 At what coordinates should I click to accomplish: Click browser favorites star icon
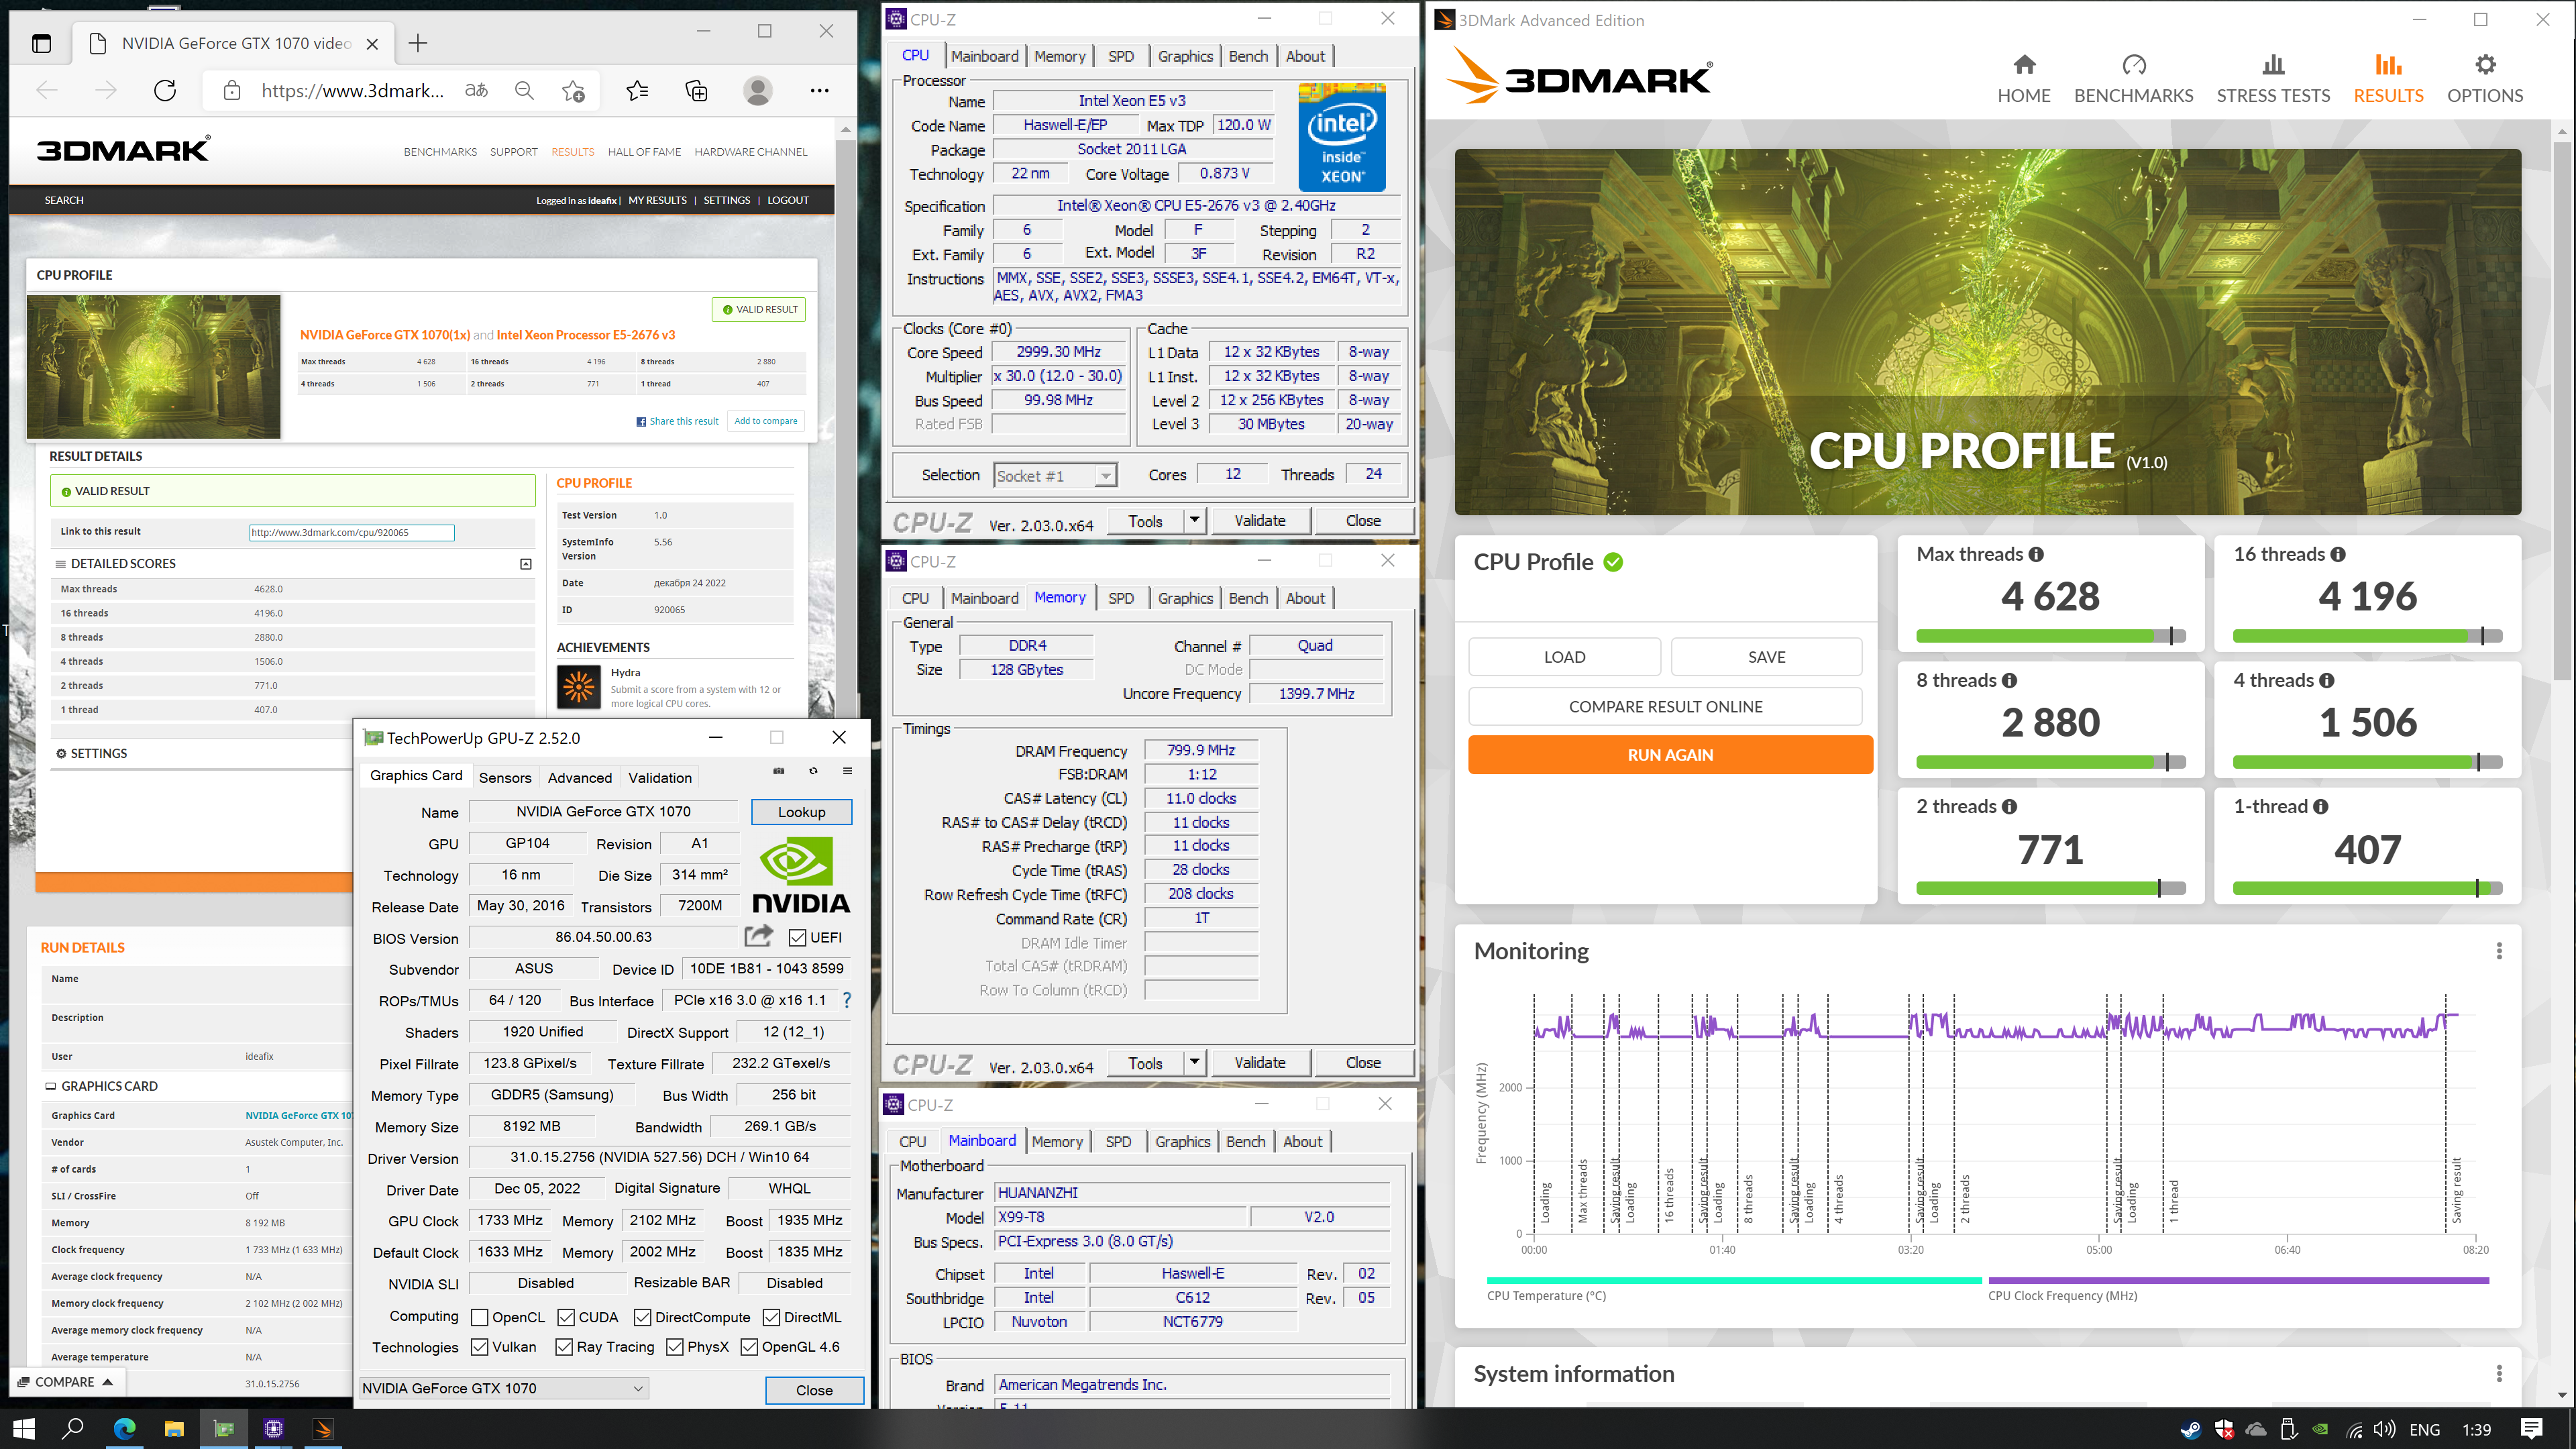(637, 91)
